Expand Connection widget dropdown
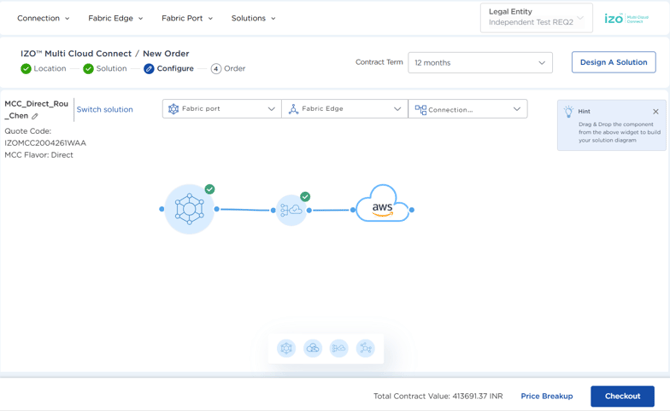This screenshot has width=670, height=411. click(468, 109)
